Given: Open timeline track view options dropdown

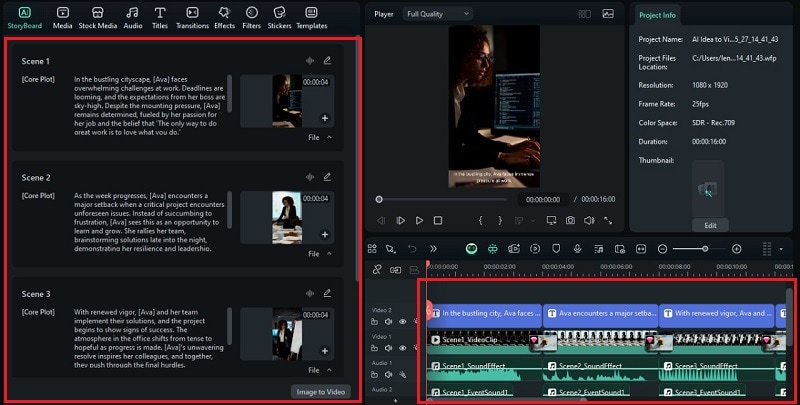Looking at the screenshot, I should (x=781, y=249).
